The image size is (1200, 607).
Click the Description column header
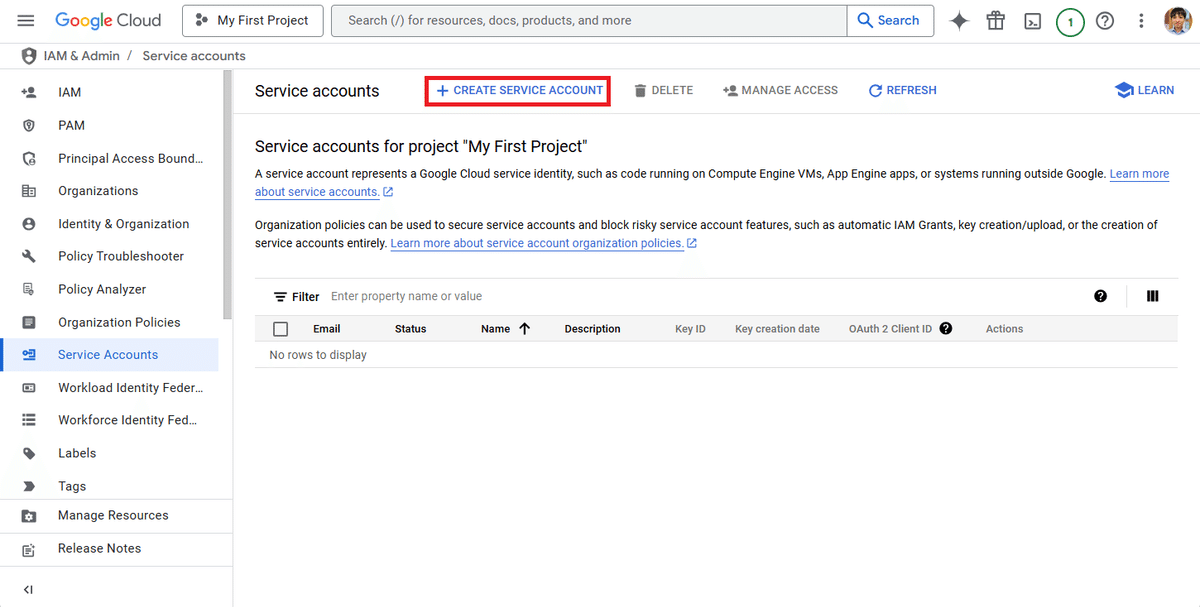(592, 329)
